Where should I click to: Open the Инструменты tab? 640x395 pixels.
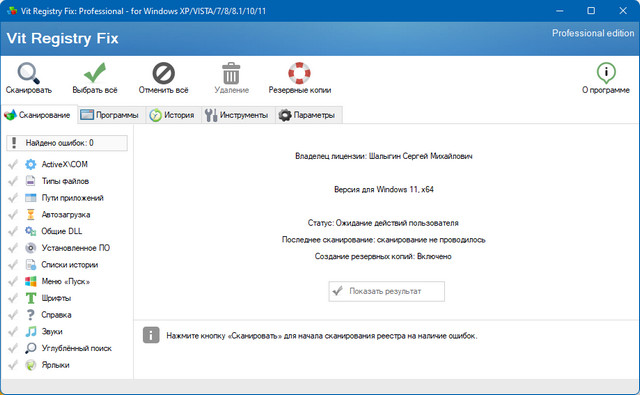click(237, 115)
